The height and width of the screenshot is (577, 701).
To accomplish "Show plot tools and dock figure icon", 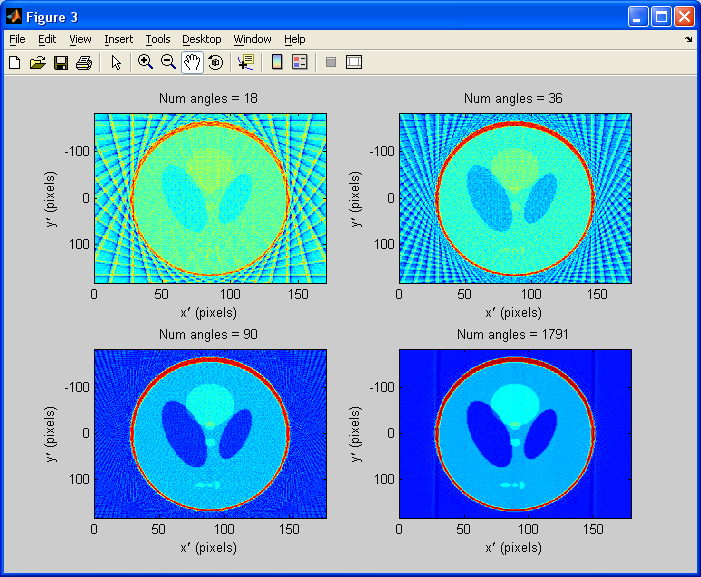I will pyautogui.click(x=354, y=62).
